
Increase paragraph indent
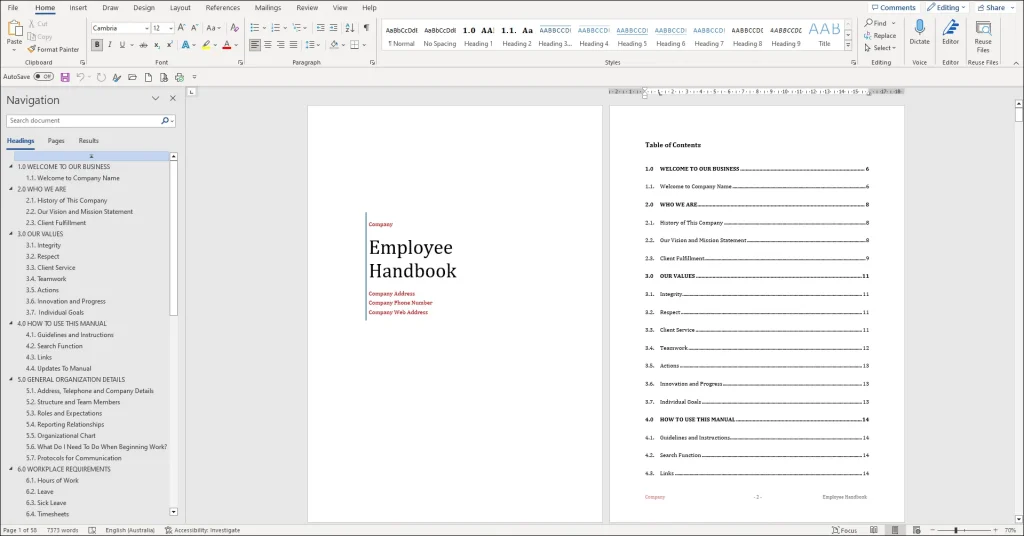click(x=333, y=28)
